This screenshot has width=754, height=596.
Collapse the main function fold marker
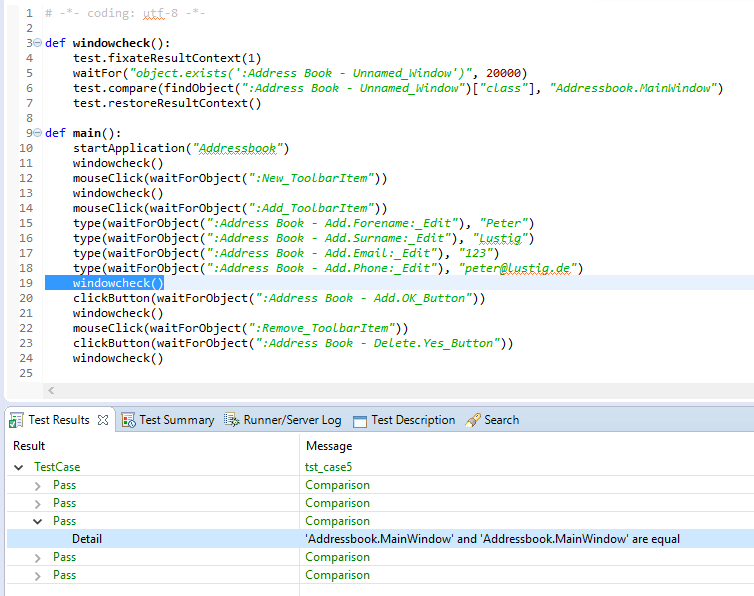point(37,133)
